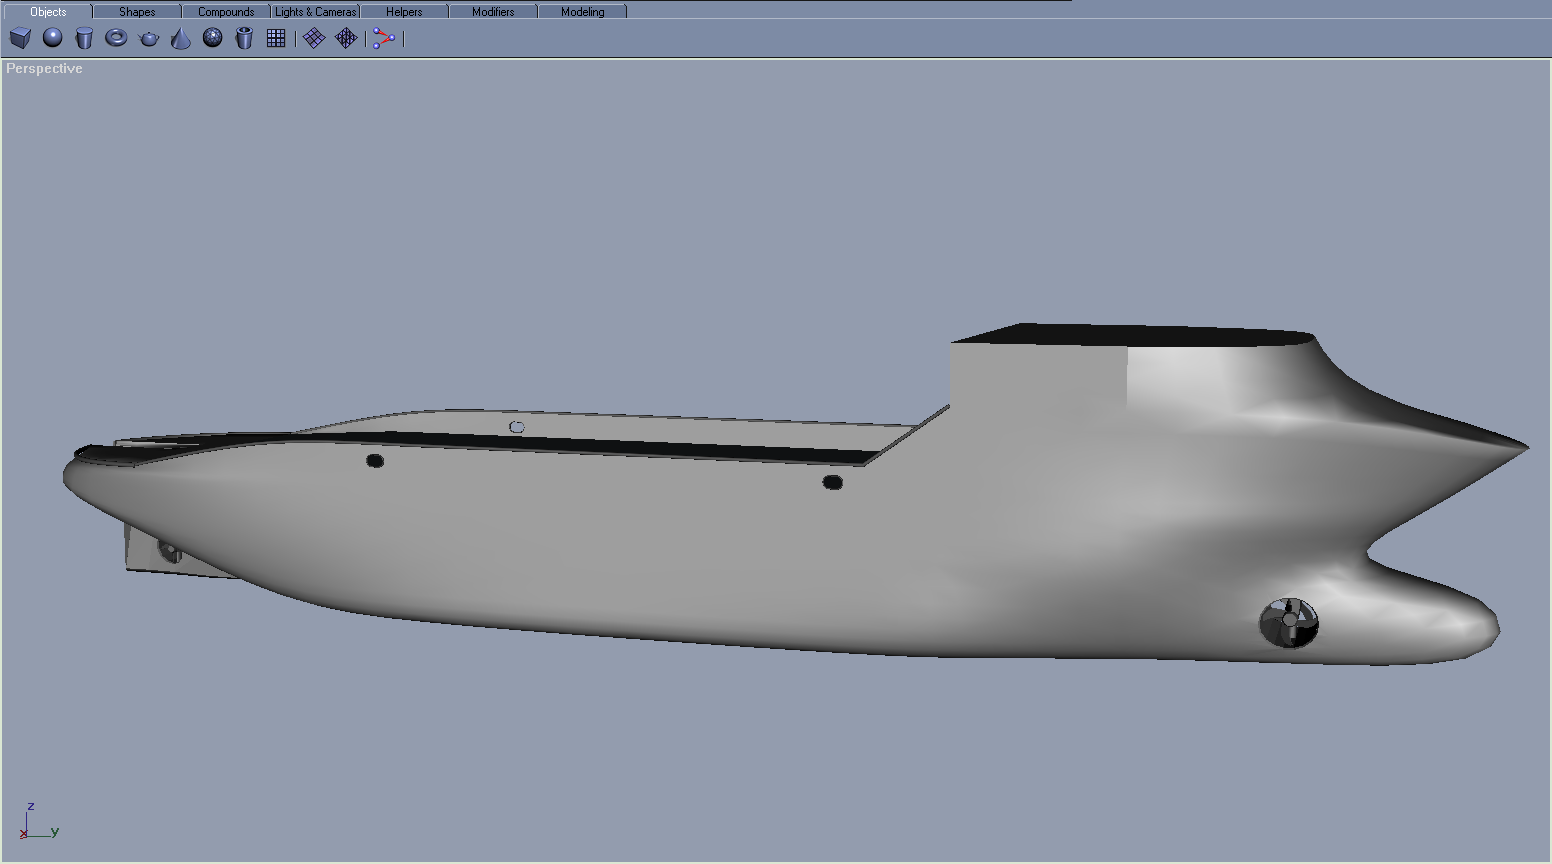Select the Tube primitive tool
Viewport: 1552px width, 864px height.
(x=244, y=38)
